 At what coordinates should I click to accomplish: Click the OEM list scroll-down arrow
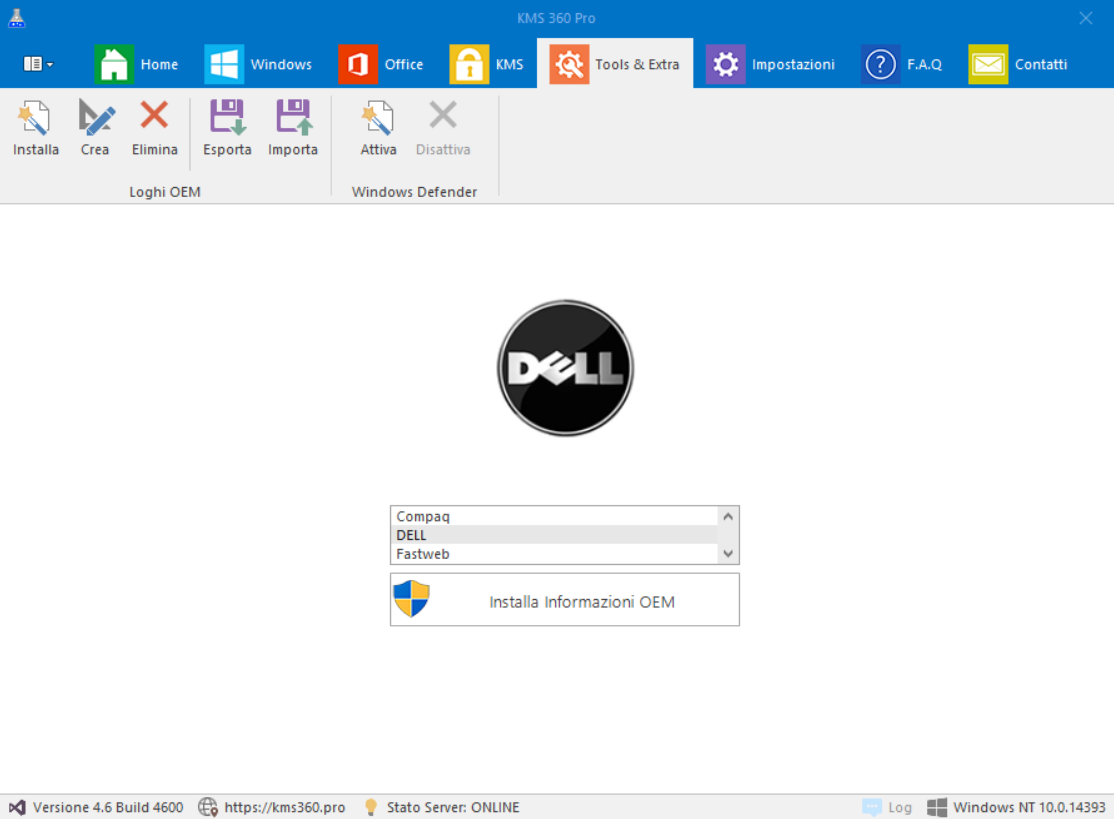(x=728, y=553)
